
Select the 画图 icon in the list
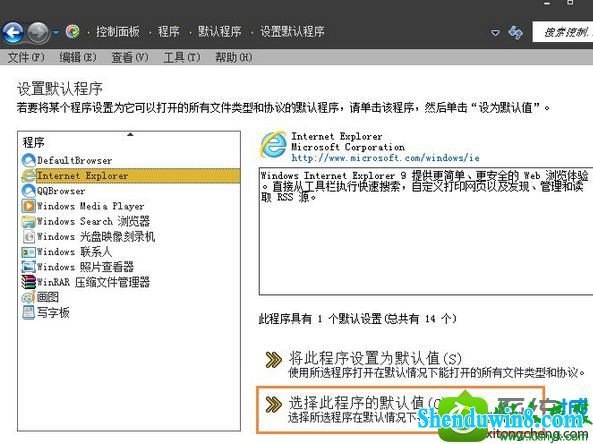coord(29,297)
